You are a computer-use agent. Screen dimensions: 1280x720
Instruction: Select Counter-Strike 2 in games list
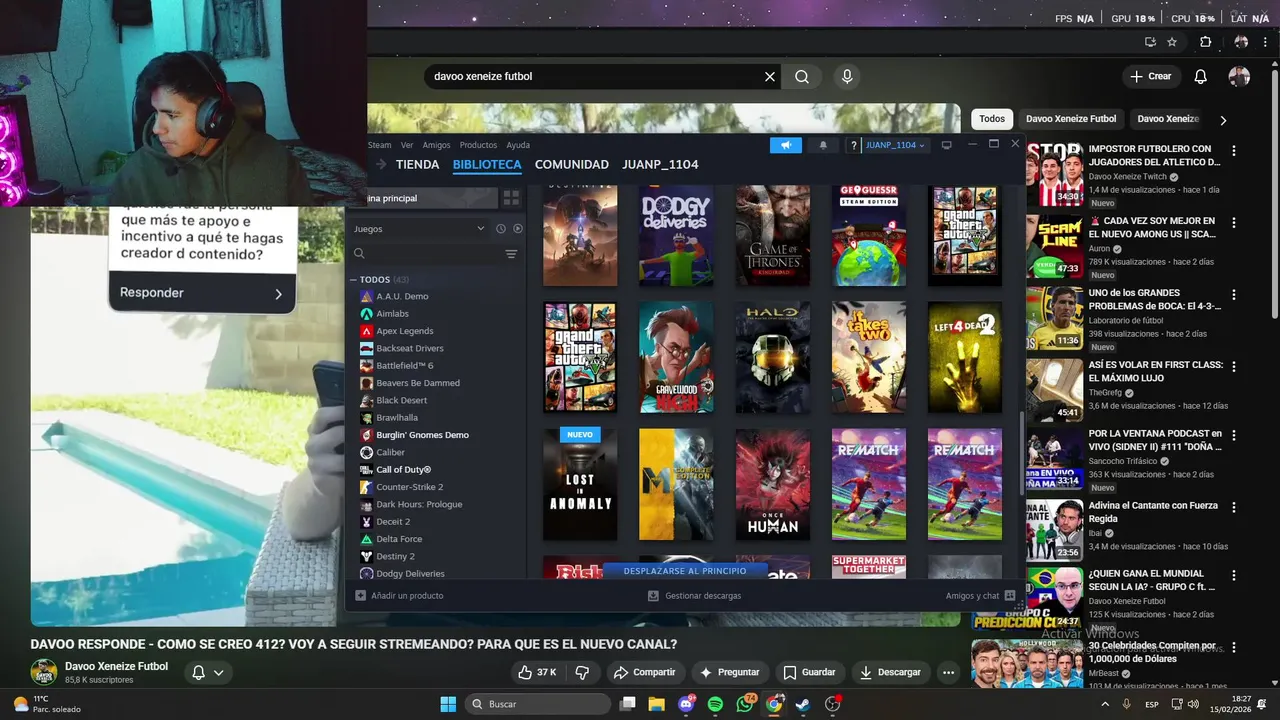pyautogui.click(x=409, y=487)
